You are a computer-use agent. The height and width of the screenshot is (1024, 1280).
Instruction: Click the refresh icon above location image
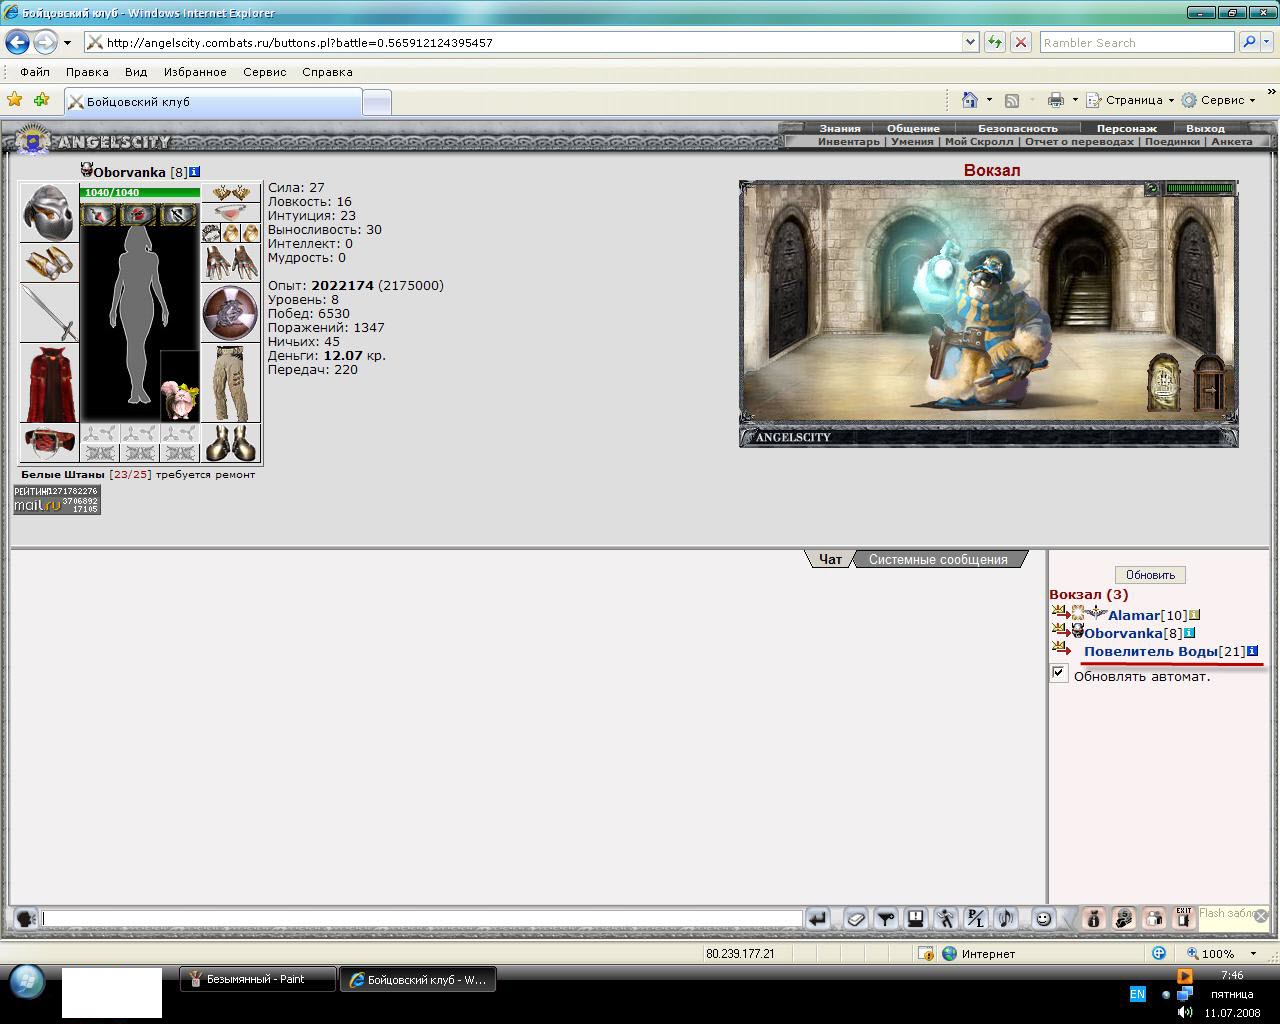pyautogui.click(x=1152, y=189)
